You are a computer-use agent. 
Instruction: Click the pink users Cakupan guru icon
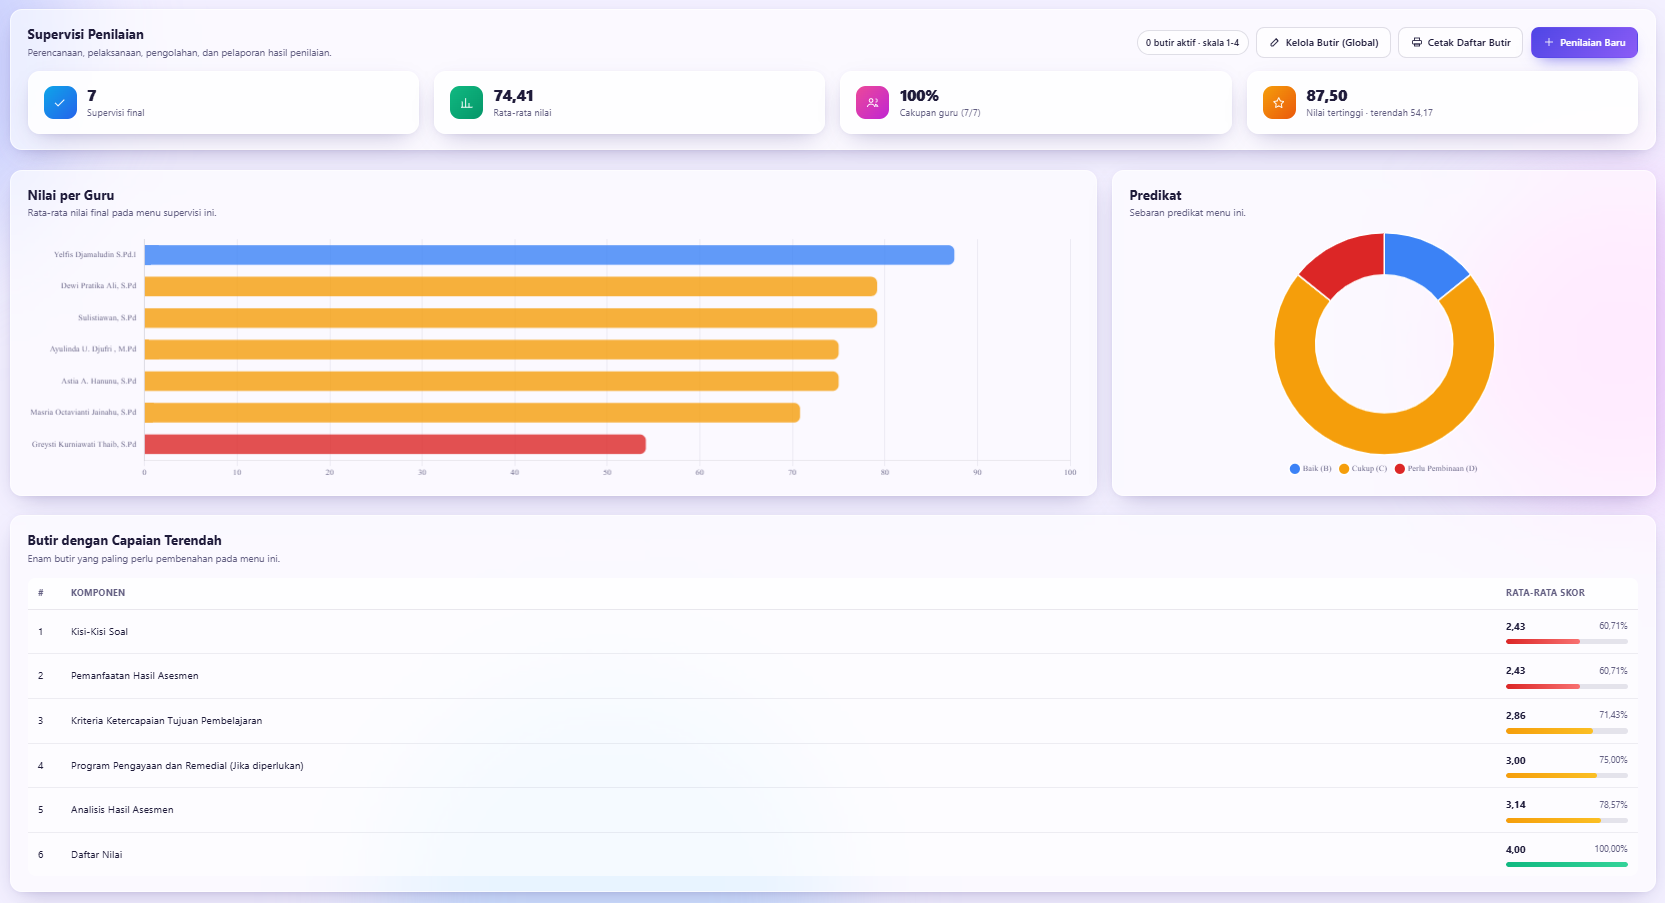click(872, 102)
